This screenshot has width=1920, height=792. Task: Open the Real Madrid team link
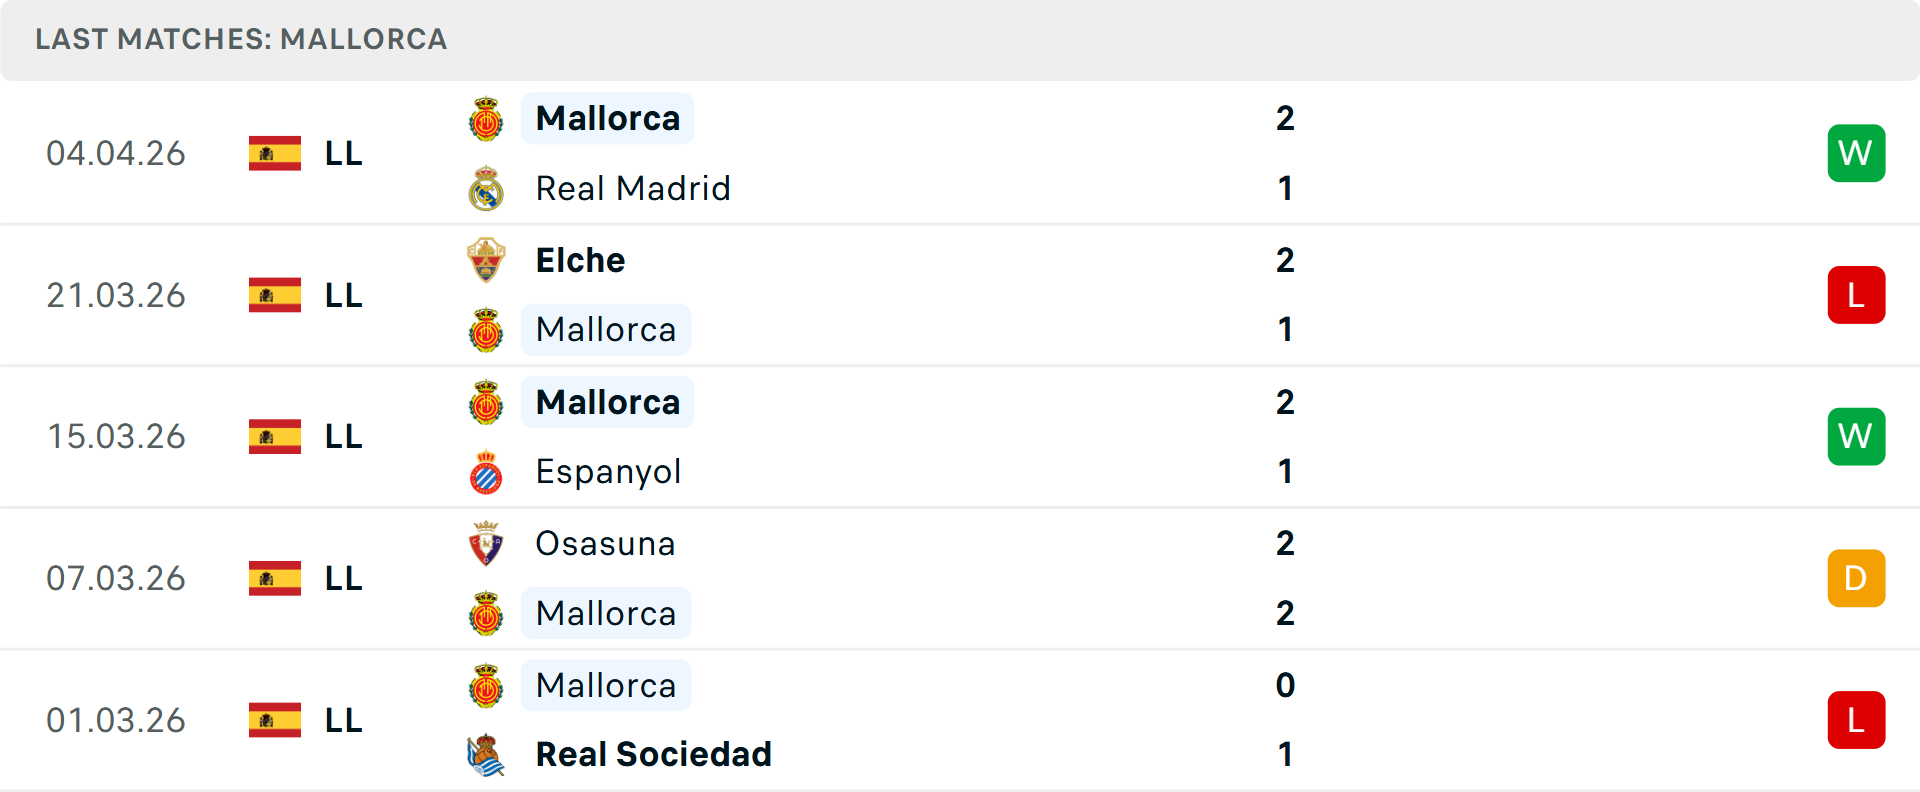pos(633,189)
